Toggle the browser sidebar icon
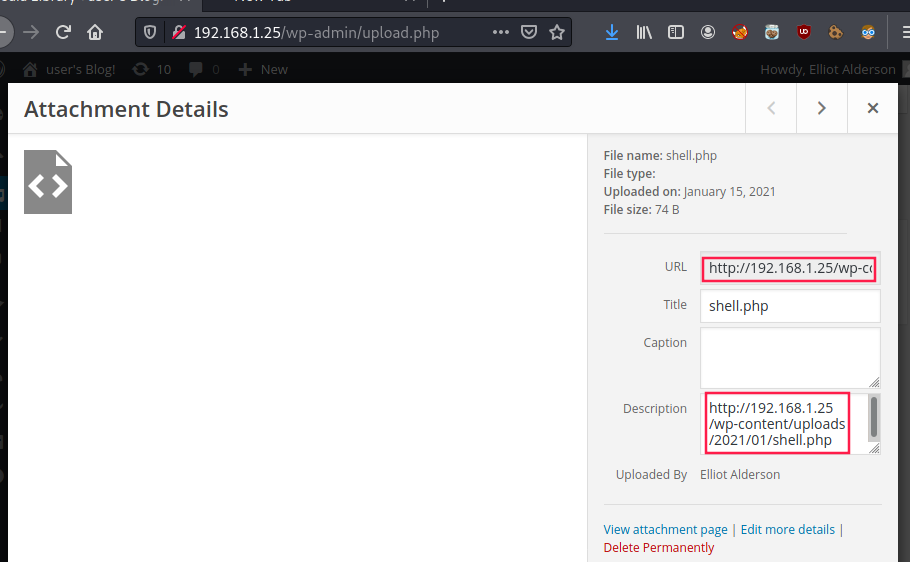This screenshot has width=910, height=562. click(676, 32)
